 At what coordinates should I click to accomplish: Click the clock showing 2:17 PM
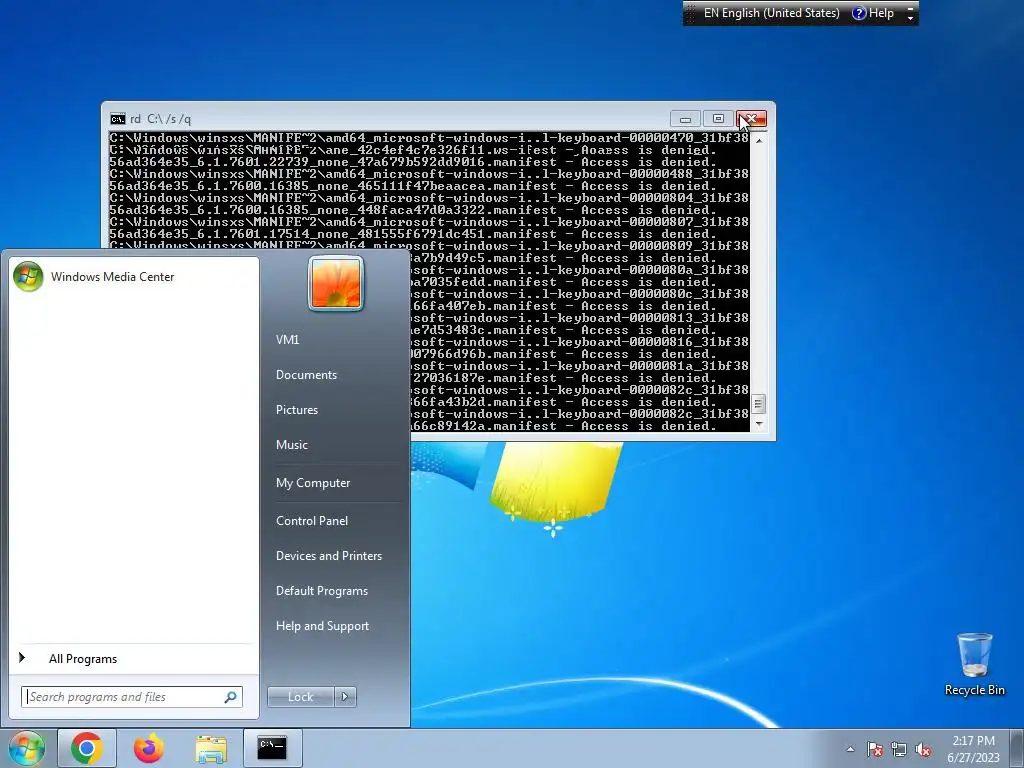pyautogui.click(x=973, y=741)
